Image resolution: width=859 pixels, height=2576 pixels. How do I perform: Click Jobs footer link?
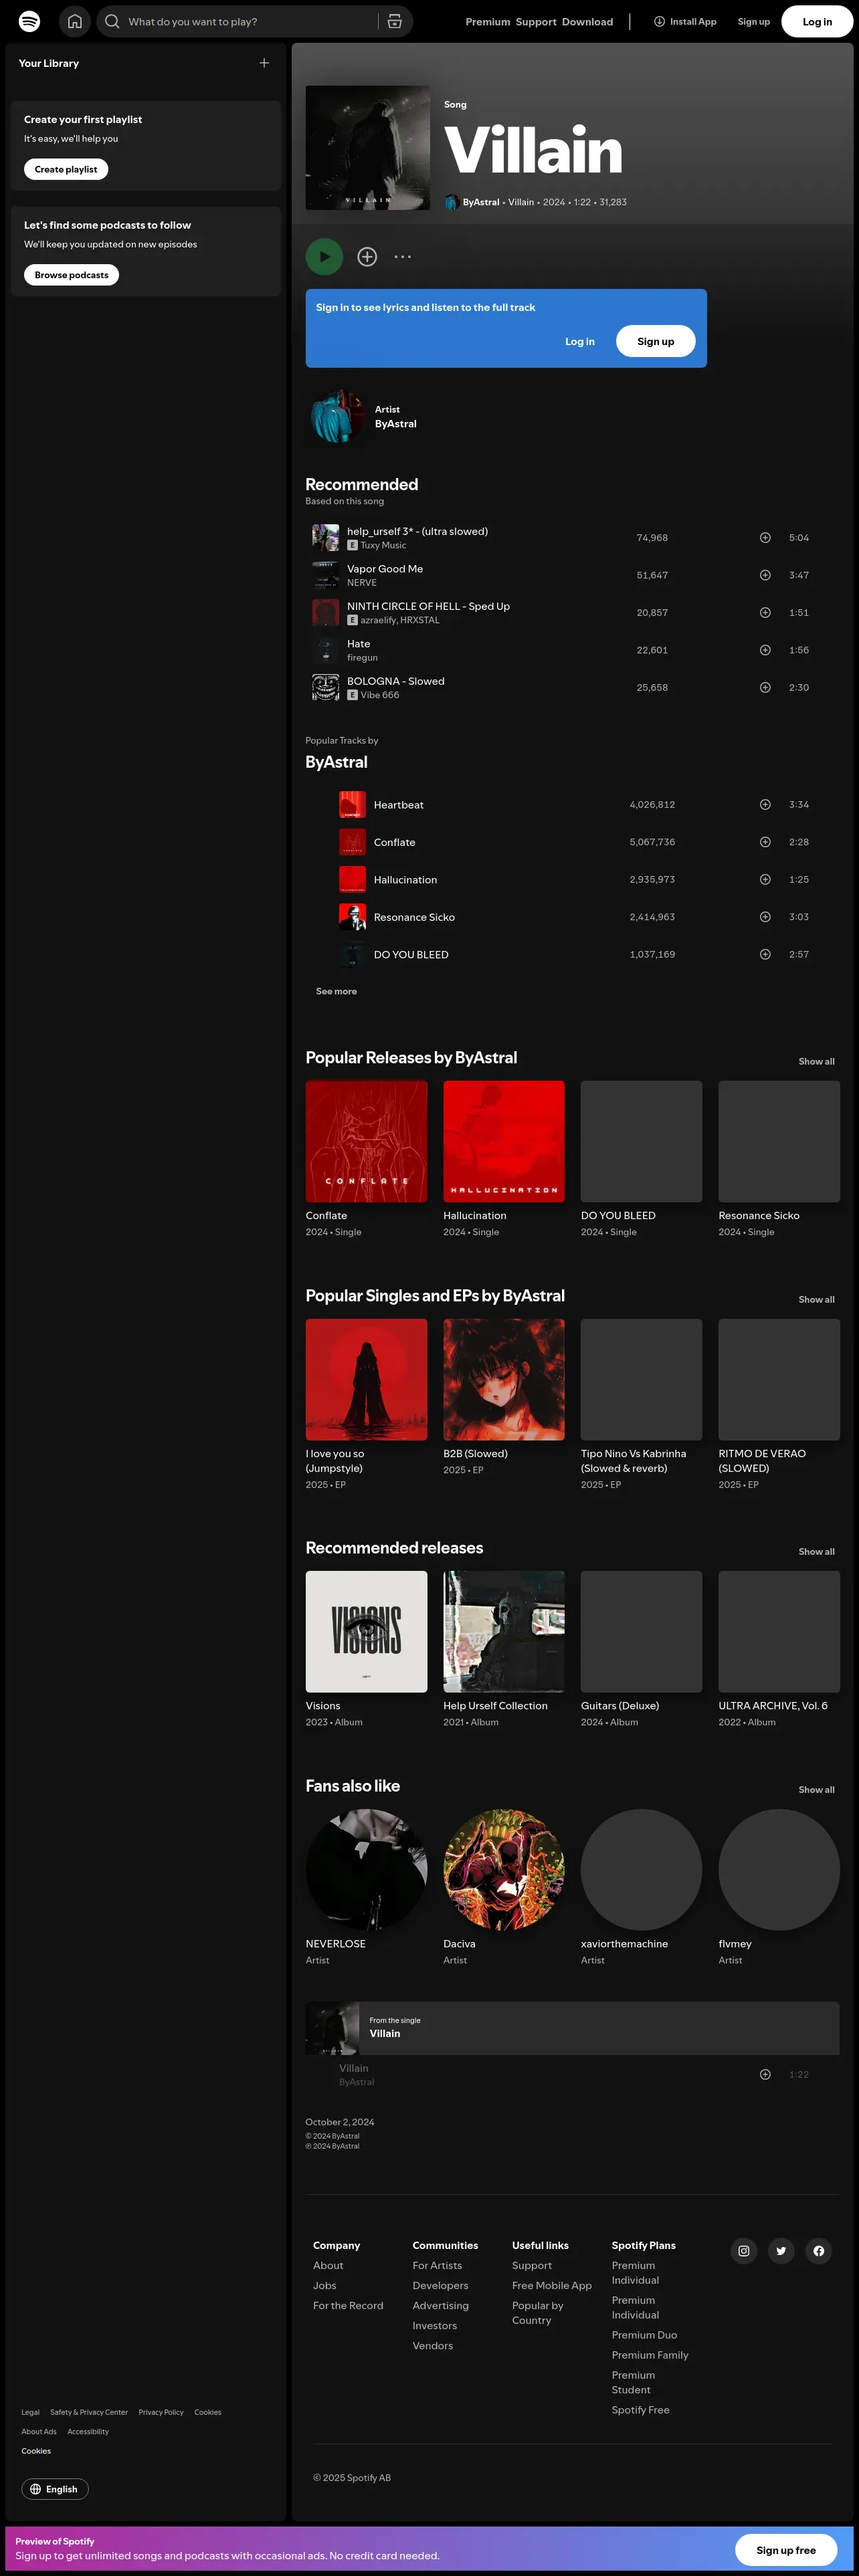tap(324, 2286)
